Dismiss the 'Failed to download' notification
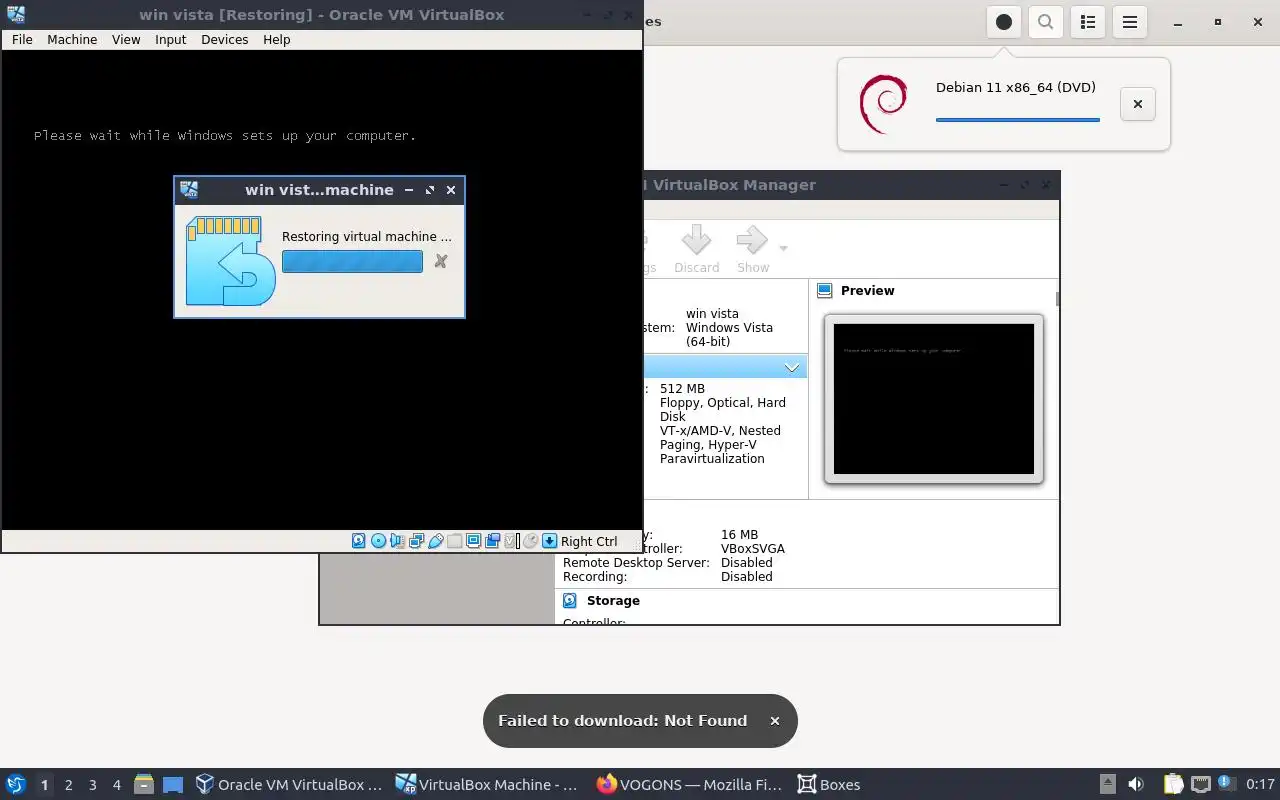1280x800 pixels. tap(774, 721)
